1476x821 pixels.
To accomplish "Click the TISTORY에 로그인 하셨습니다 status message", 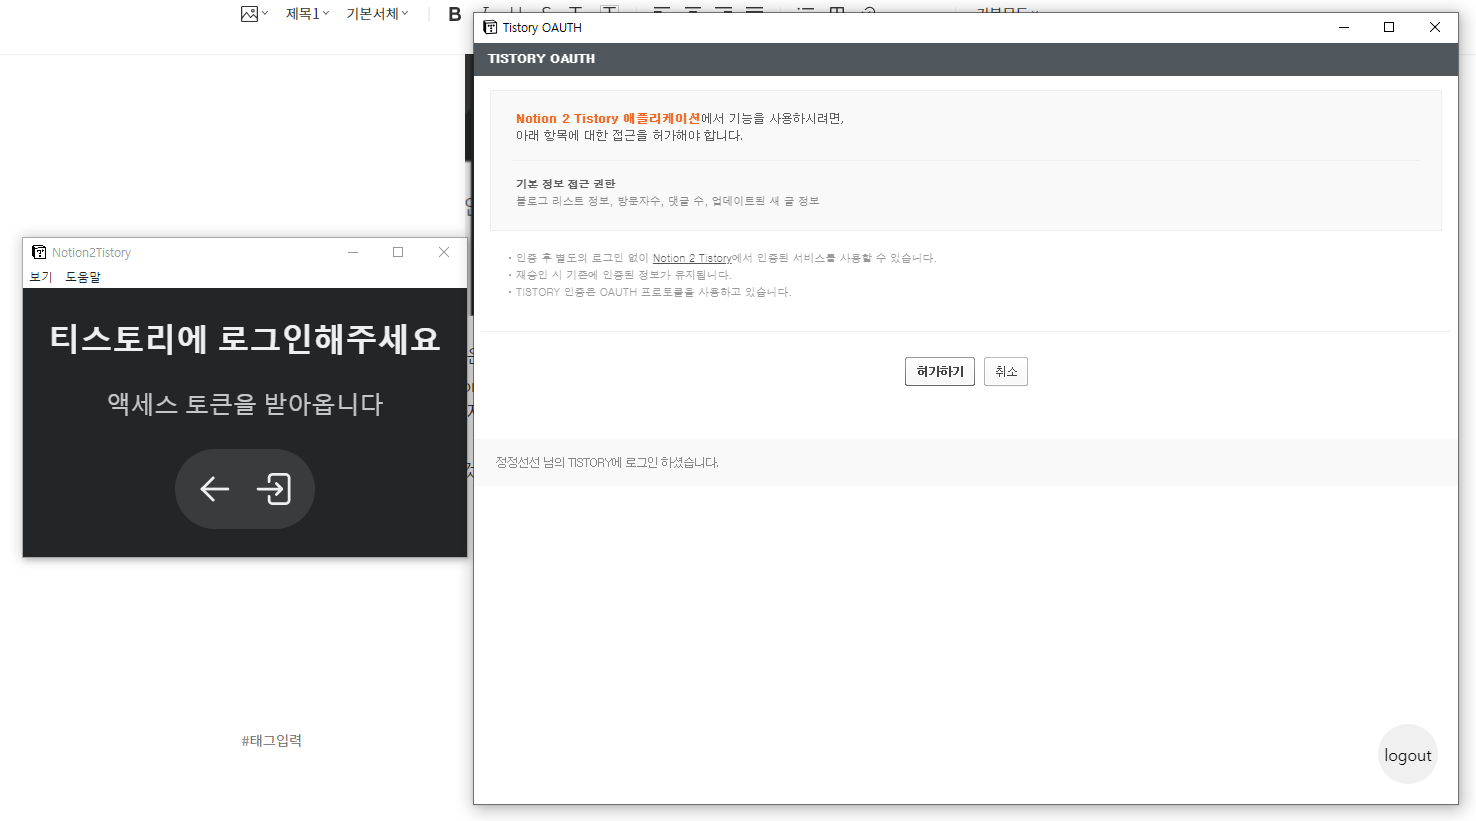I will click(607, 463).
